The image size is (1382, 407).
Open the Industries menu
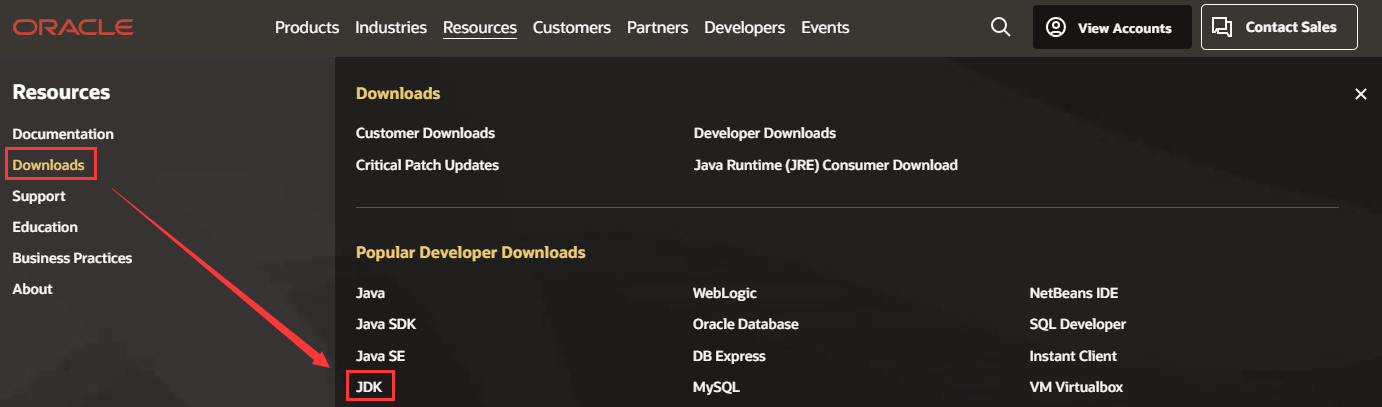(391, 28)
